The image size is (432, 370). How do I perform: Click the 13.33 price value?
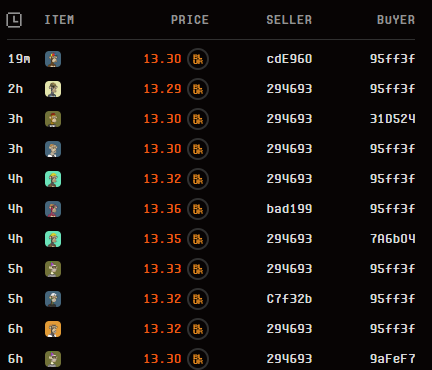162,269
